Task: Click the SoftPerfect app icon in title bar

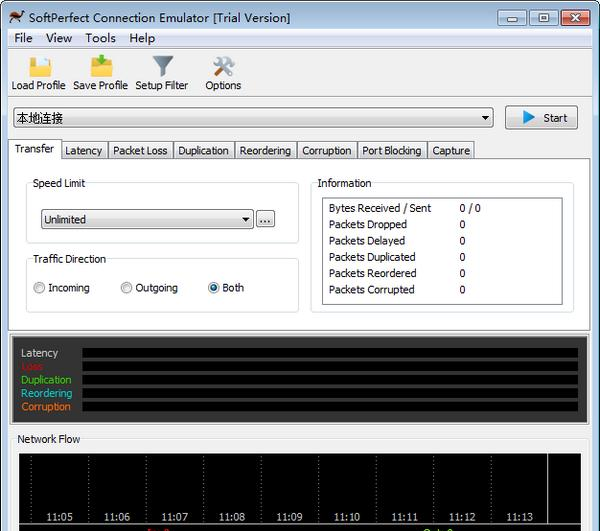Action: tap(17, 17)
